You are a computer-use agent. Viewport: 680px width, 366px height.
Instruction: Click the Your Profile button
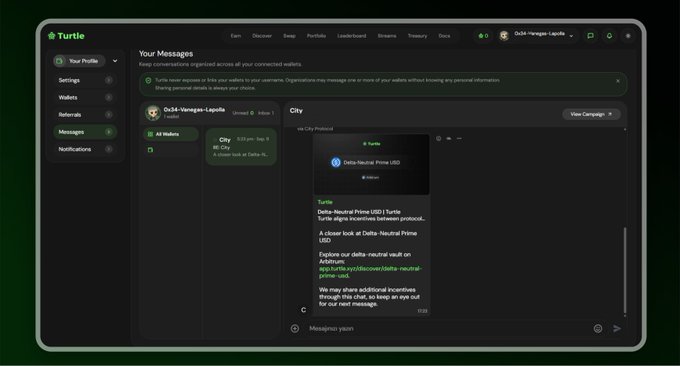(79, 61)
